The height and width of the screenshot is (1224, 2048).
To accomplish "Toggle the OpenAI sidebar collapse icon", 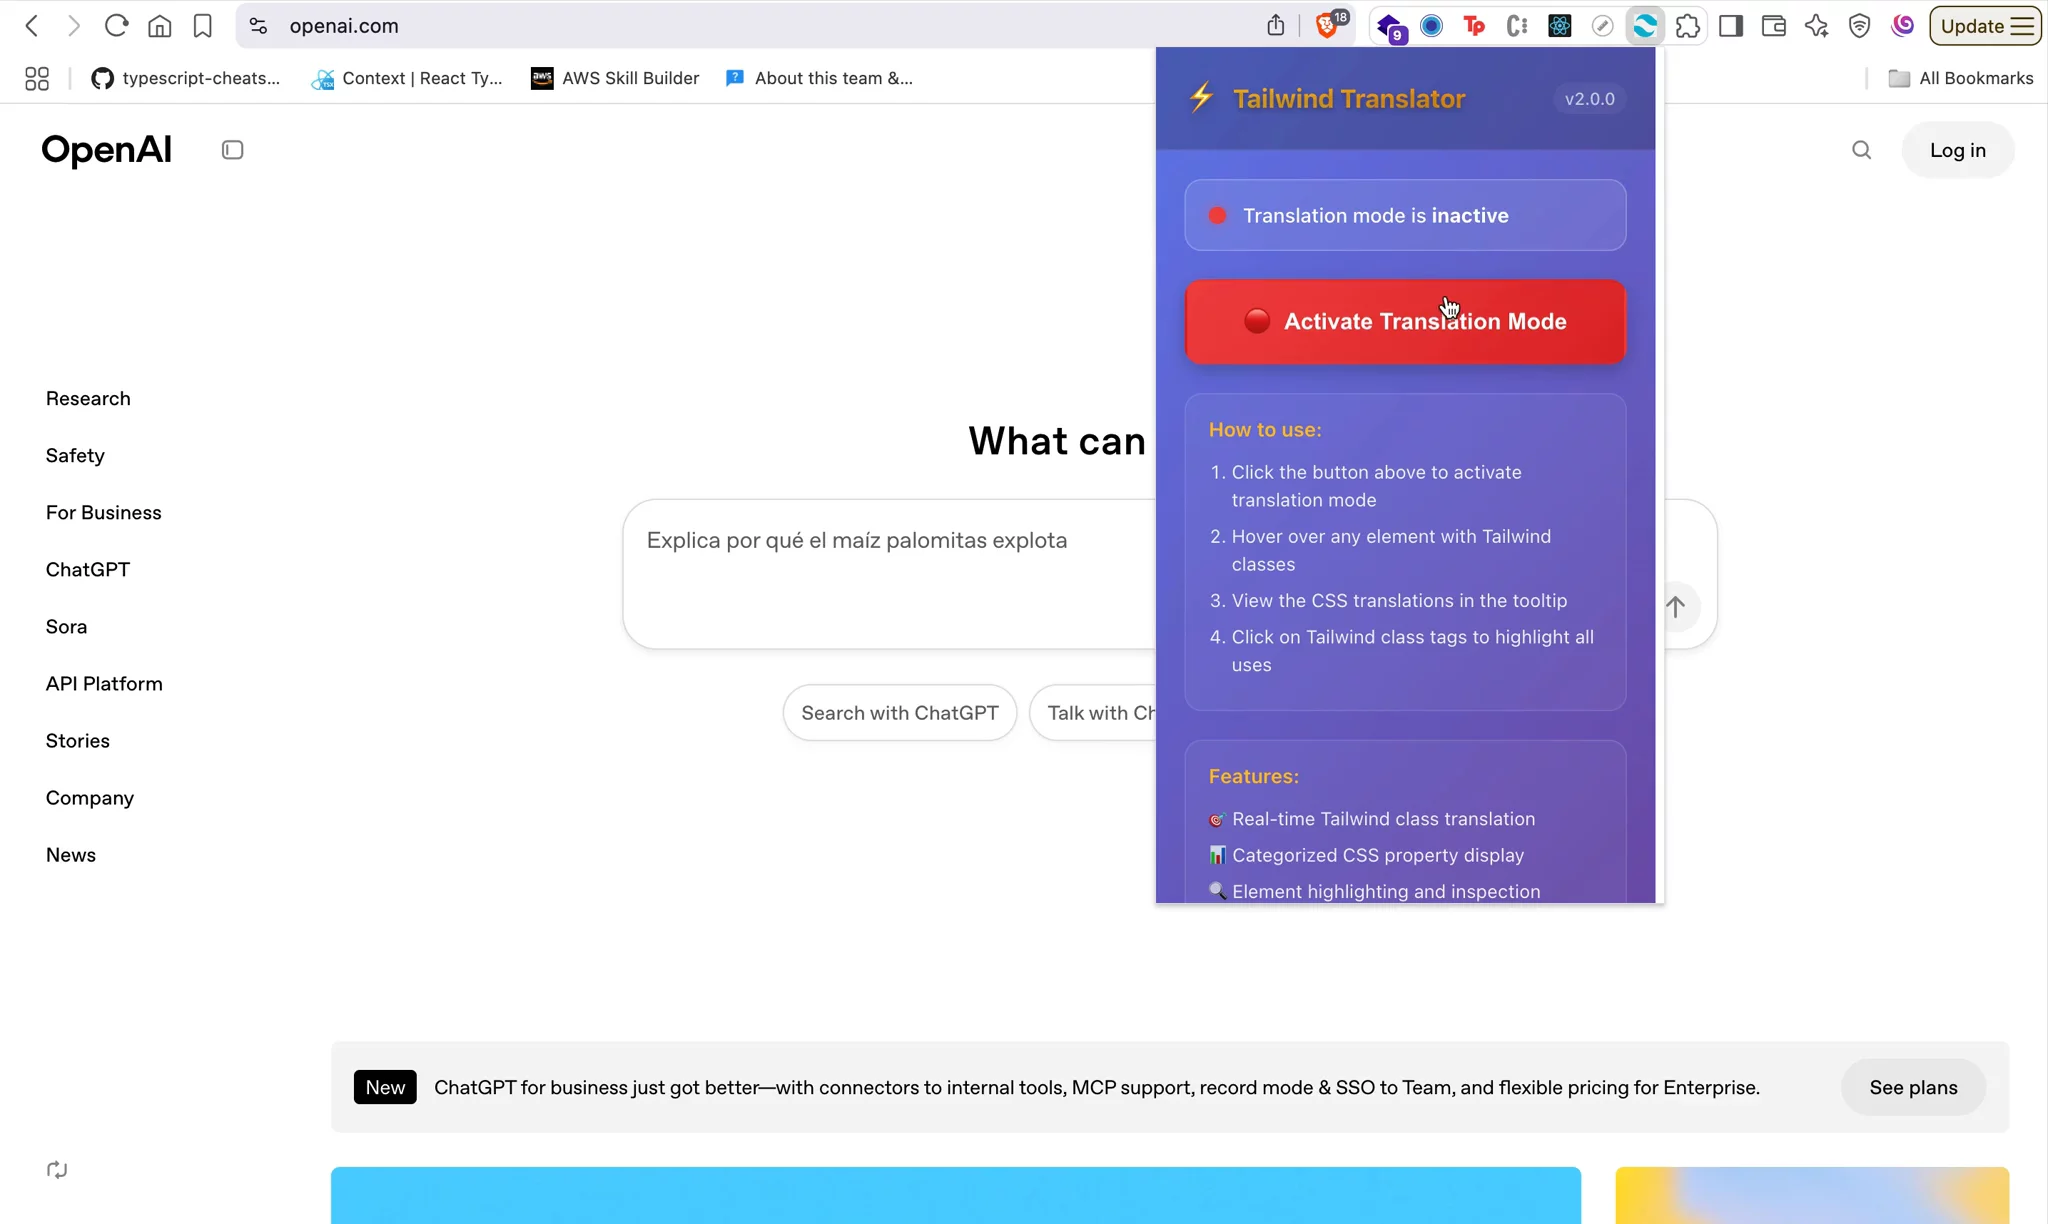I will coord(232,150).
